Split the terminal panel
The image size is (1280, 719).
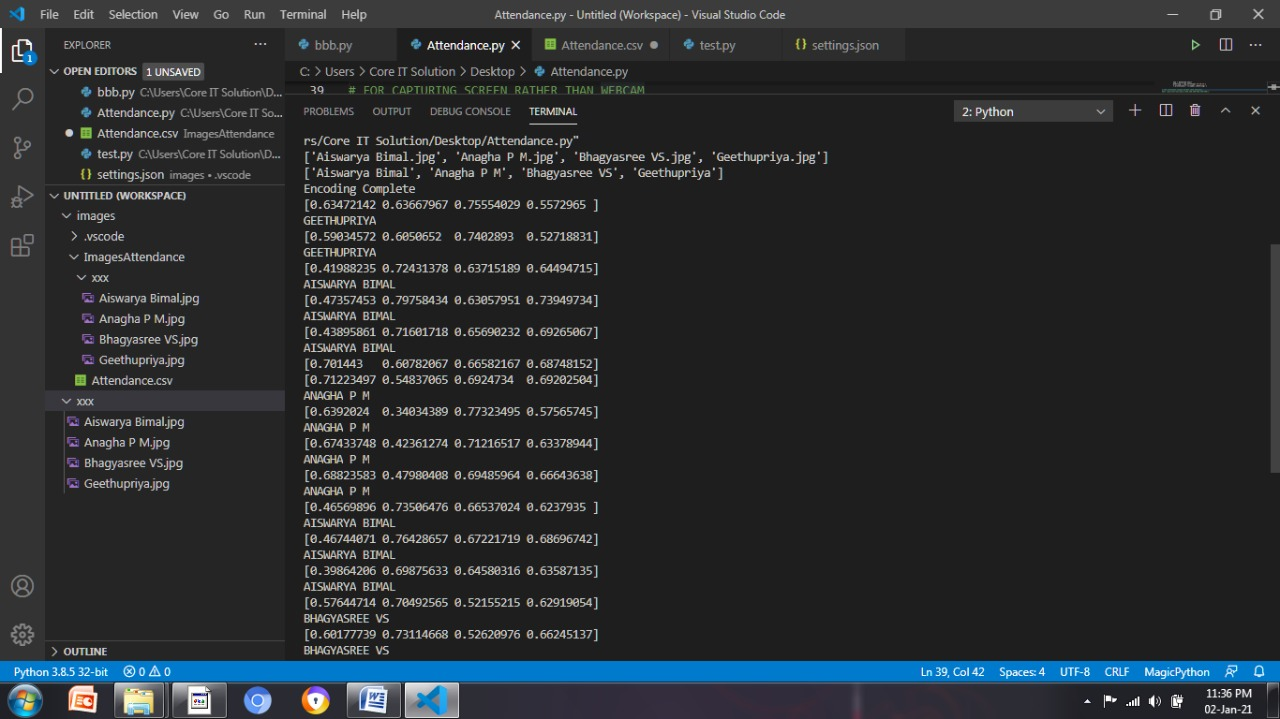coord(1165,111)
